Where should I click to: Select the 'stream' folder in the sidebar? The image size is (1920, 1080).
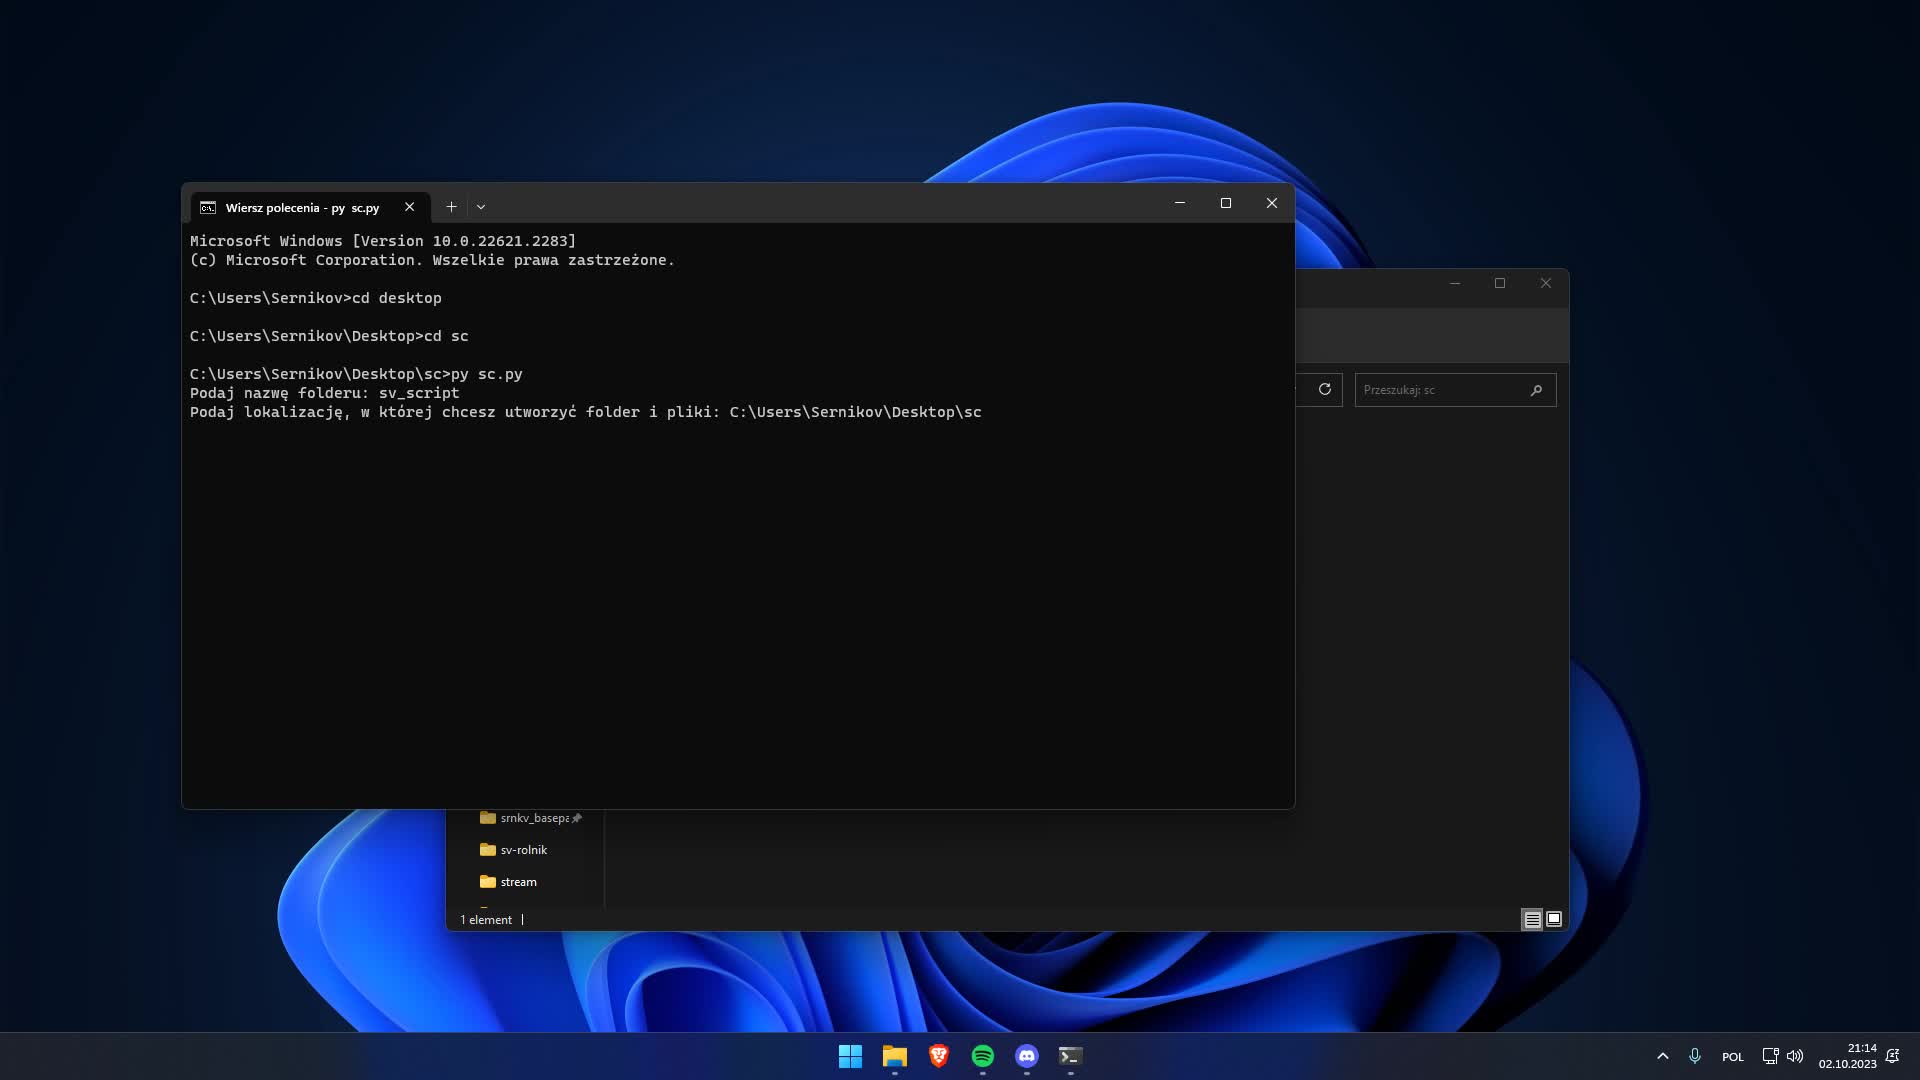517,881
